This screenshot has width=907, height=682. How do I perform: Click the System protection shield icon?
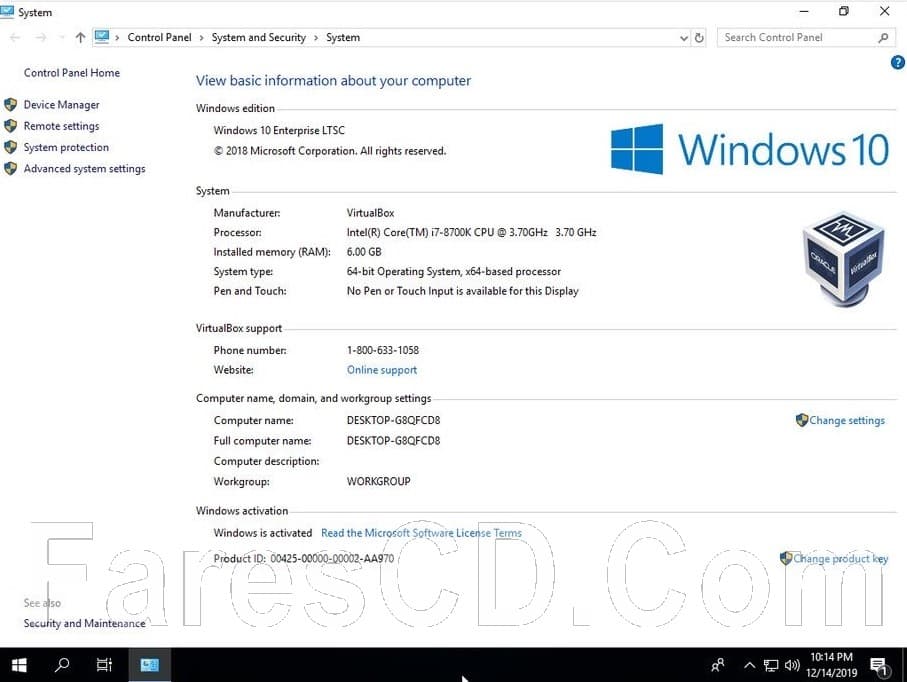pyautogui.click(x=10, y=148)
